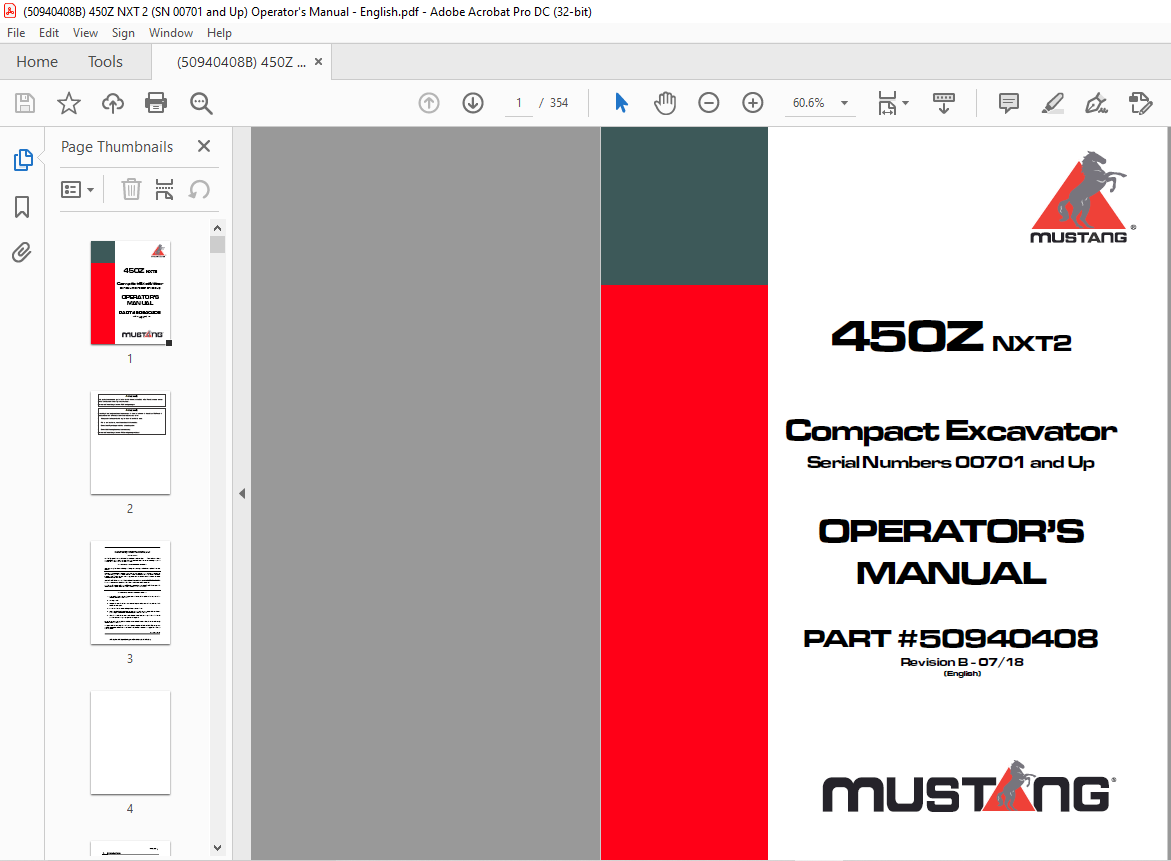Zoom in with plus button

753,103
